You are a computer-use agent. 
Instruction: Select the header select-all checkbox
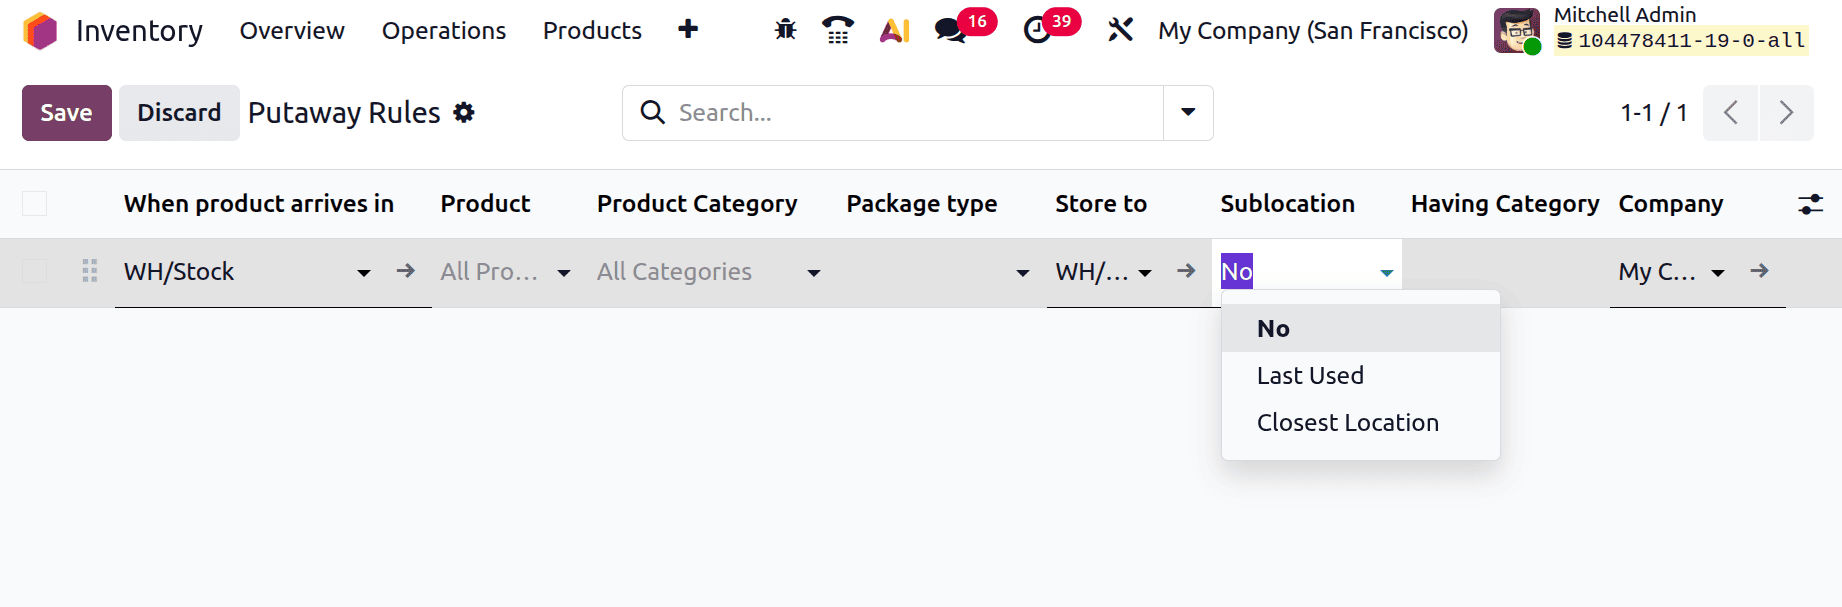pos(34,203)
